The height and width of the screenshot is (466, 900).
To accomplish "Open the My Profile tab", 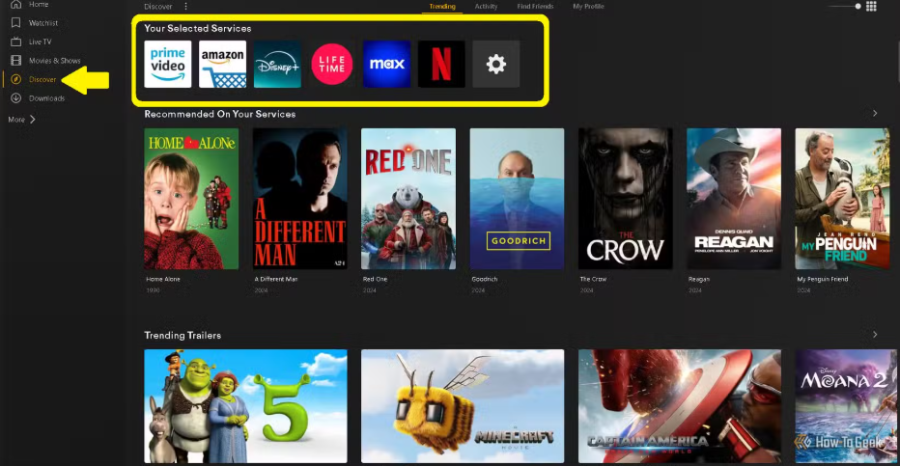I will tap(588, 7).
